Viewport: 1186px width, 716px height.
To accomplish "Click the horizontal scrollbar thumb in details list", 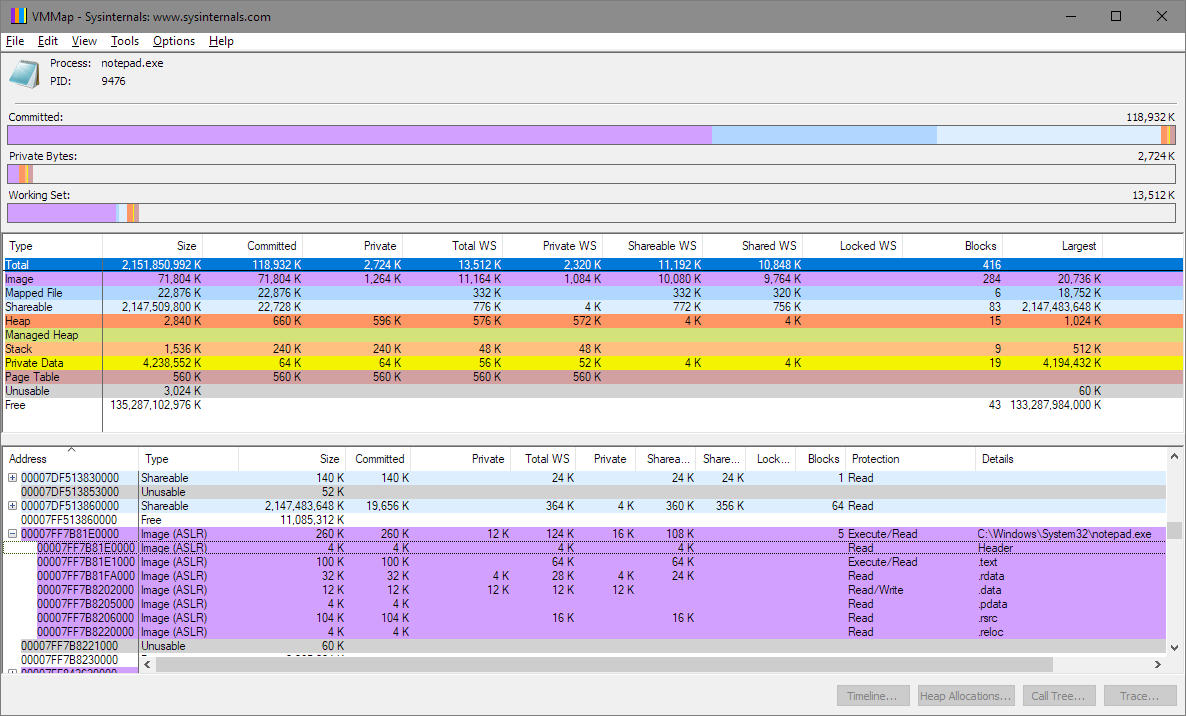I will click(x=604, y=664).
